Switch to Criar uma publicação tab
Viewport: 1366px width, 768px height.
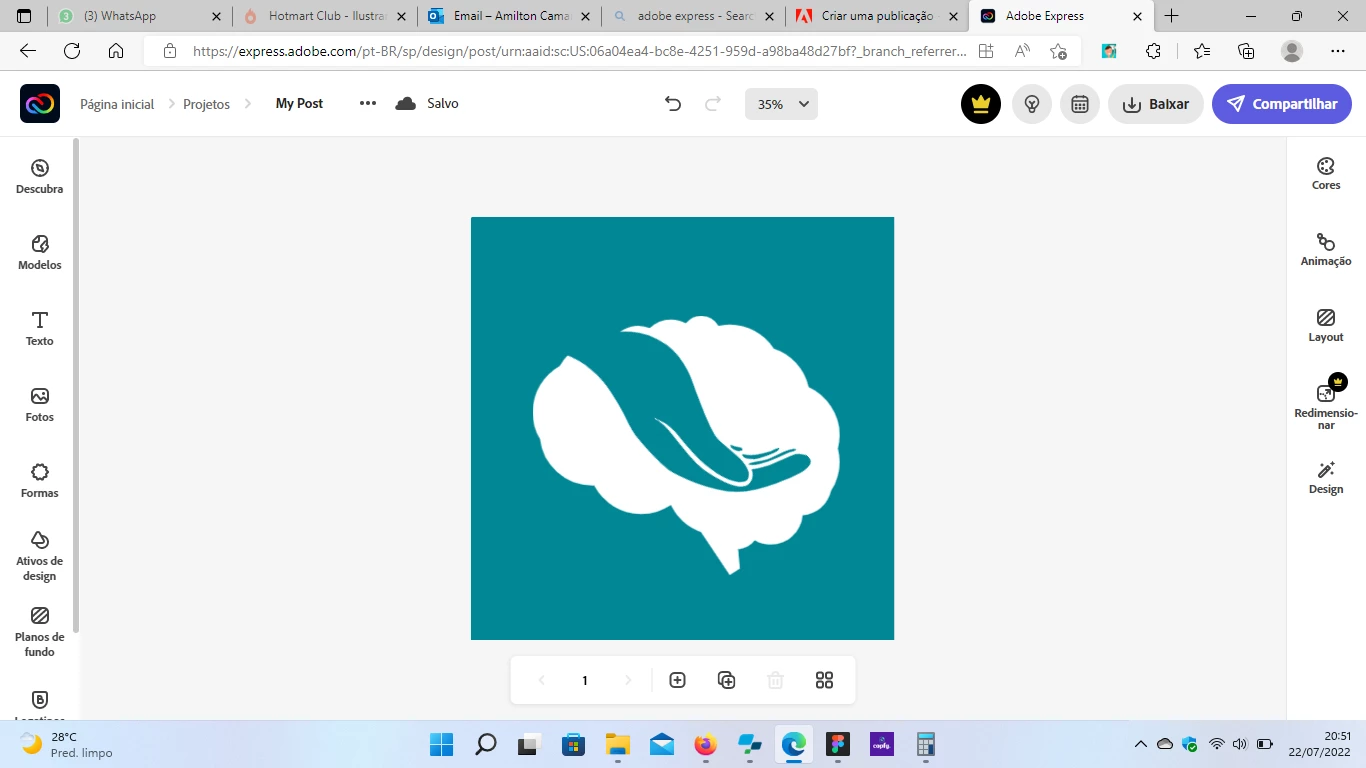pyautogui.click(x=876, y=16)
